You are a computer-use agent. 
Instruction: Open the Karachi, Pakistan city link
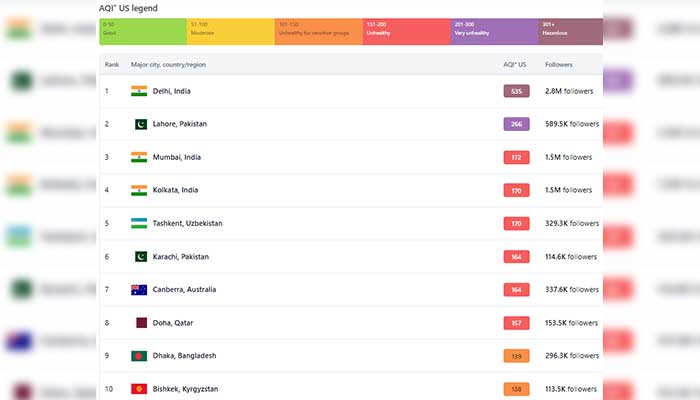182,256
